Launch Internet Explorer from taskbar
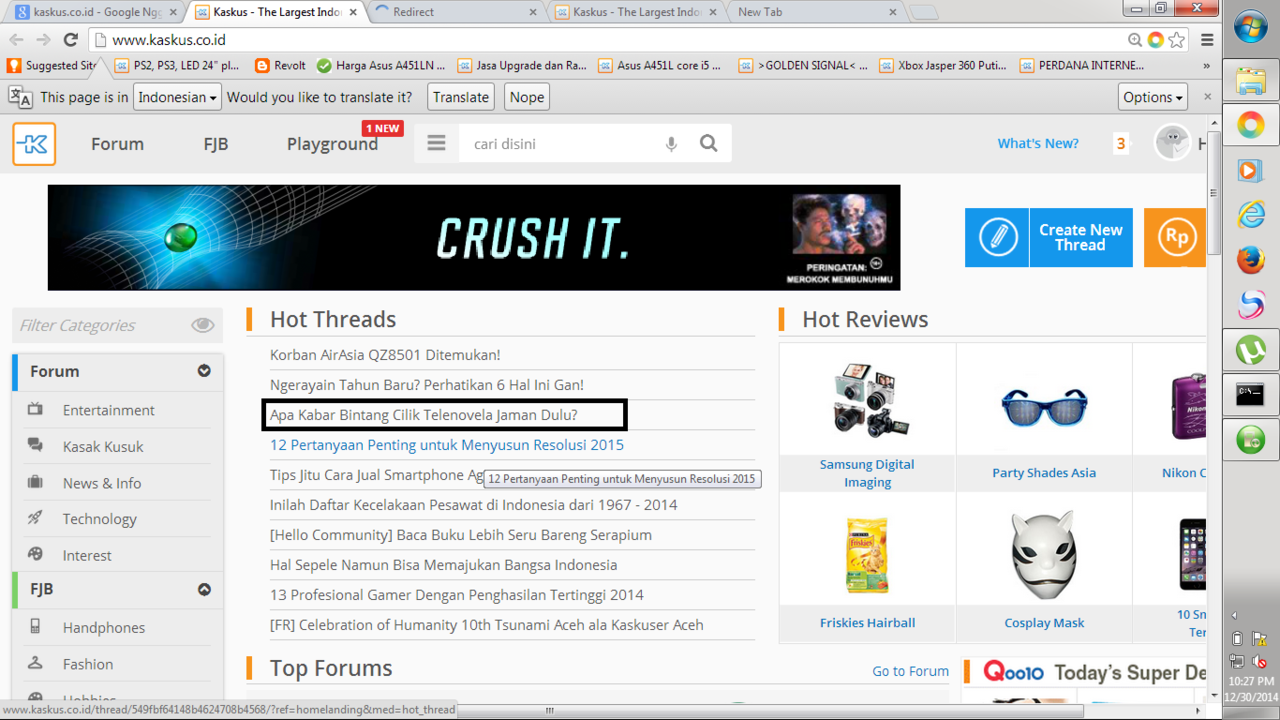This screenshot has height=720, width=1280. [x=1250, y=213]
